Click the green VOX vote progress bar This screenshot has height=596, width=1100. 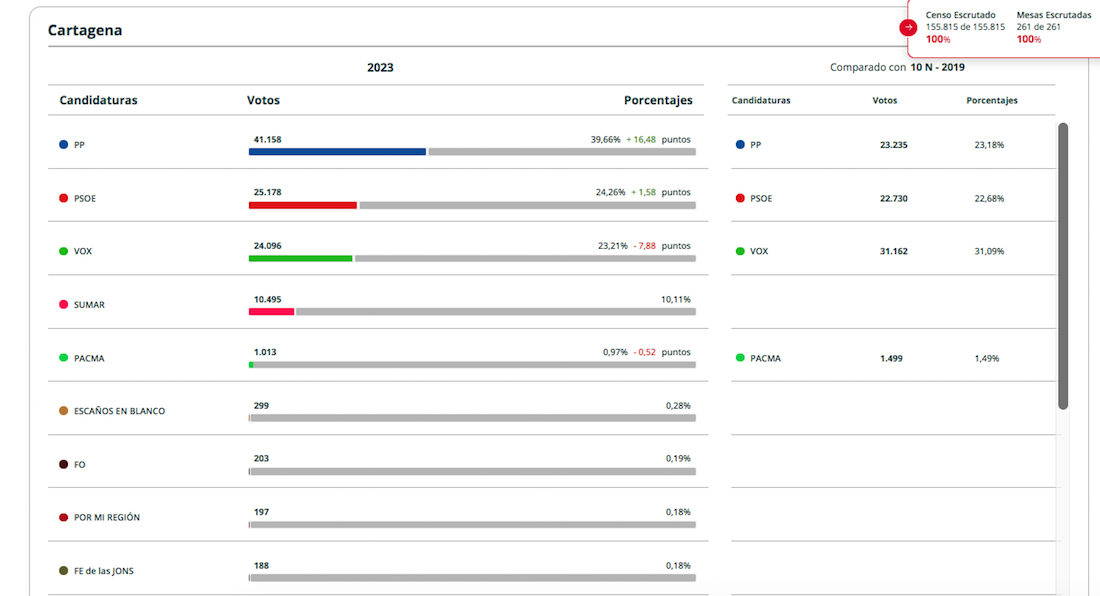click(x=300, y=258)
